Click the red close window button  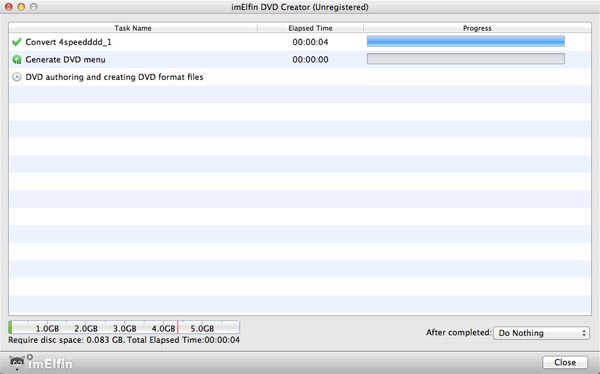coord(8,7)
